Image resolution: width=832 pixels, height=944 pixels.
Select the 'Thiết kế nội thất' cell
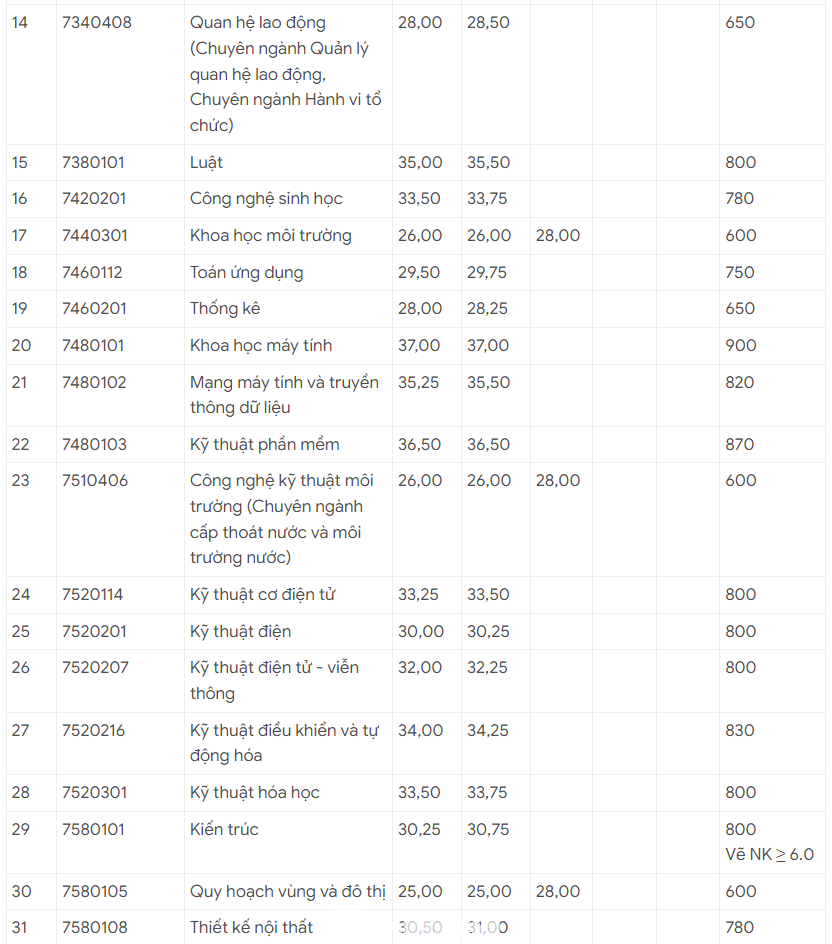[x=251, y=927]
